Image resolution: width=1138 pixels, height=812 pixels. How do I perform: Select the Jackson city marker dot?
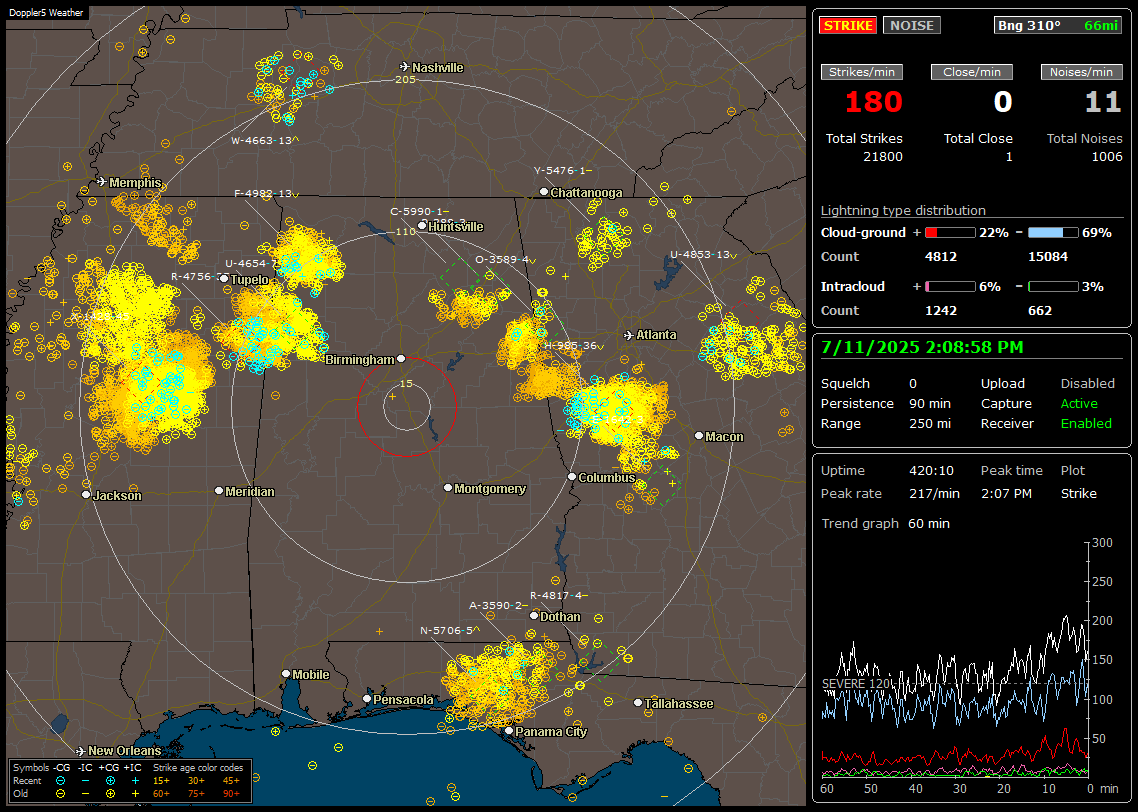[86, 494]
